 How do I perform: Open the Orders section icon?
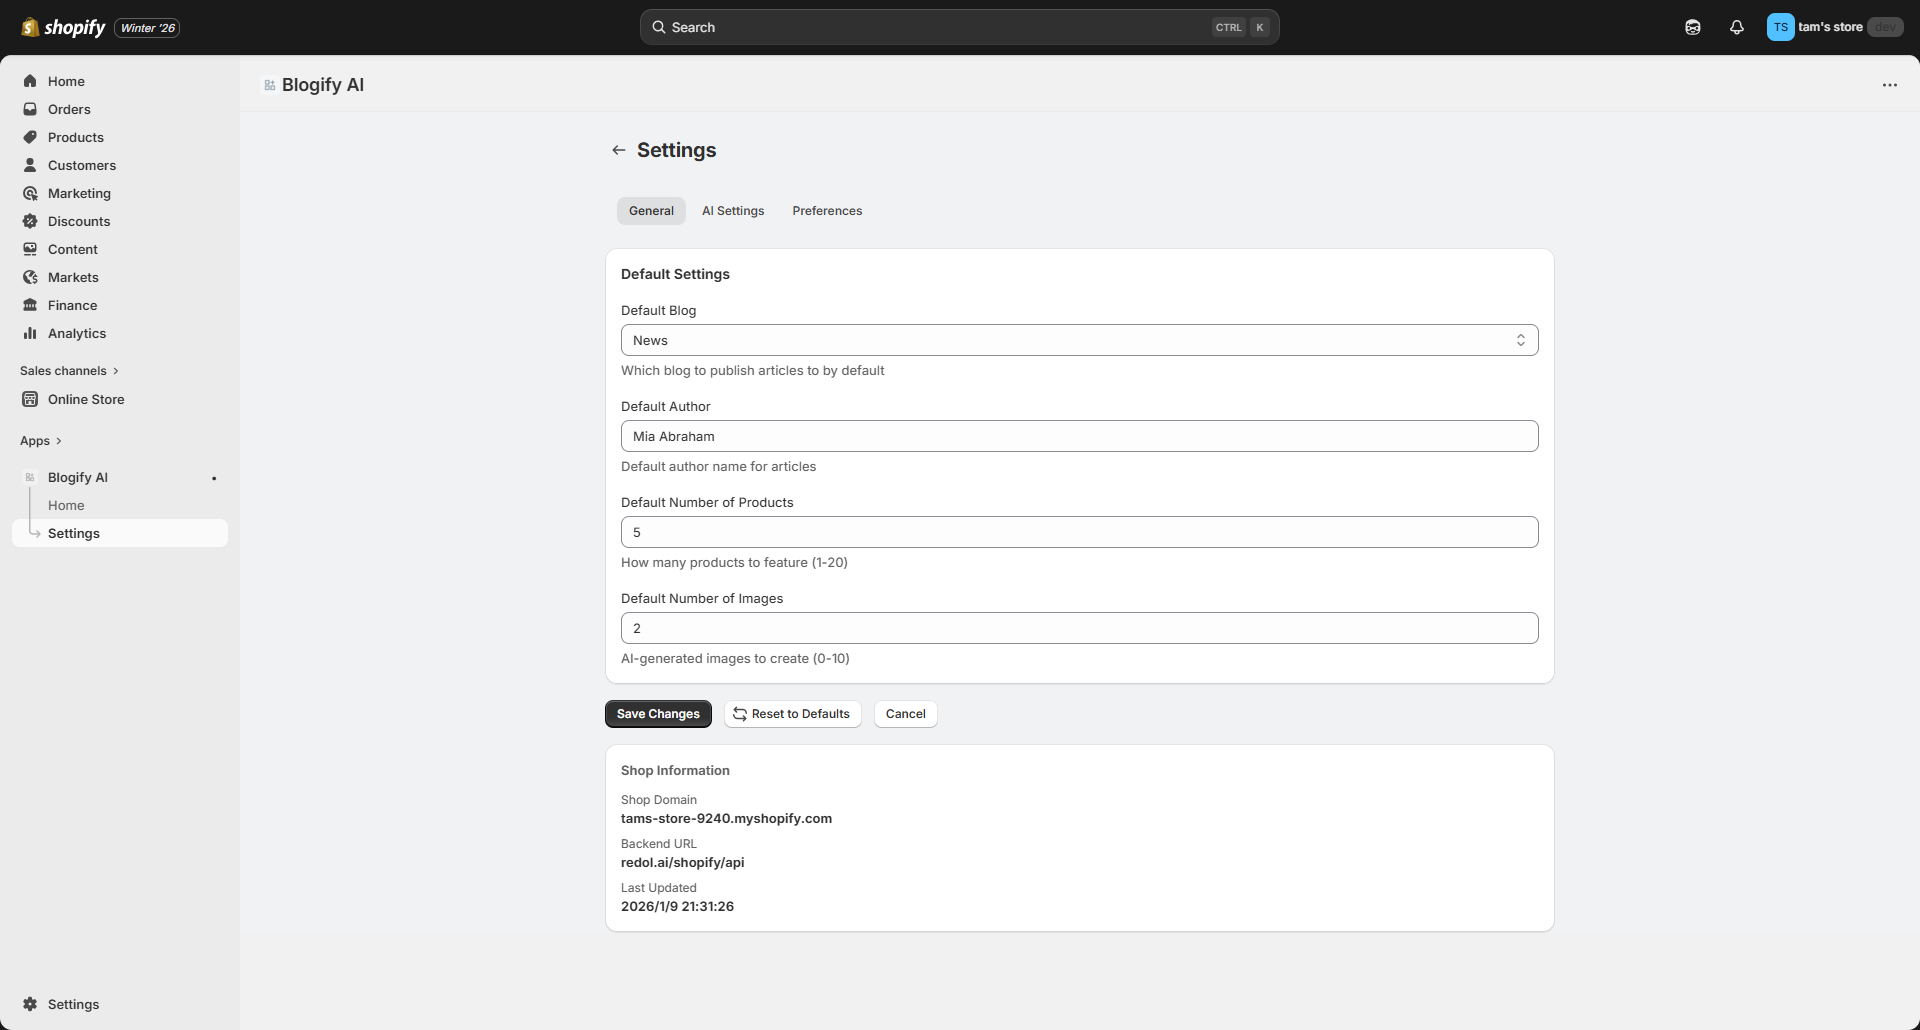(x=31, y=109)
